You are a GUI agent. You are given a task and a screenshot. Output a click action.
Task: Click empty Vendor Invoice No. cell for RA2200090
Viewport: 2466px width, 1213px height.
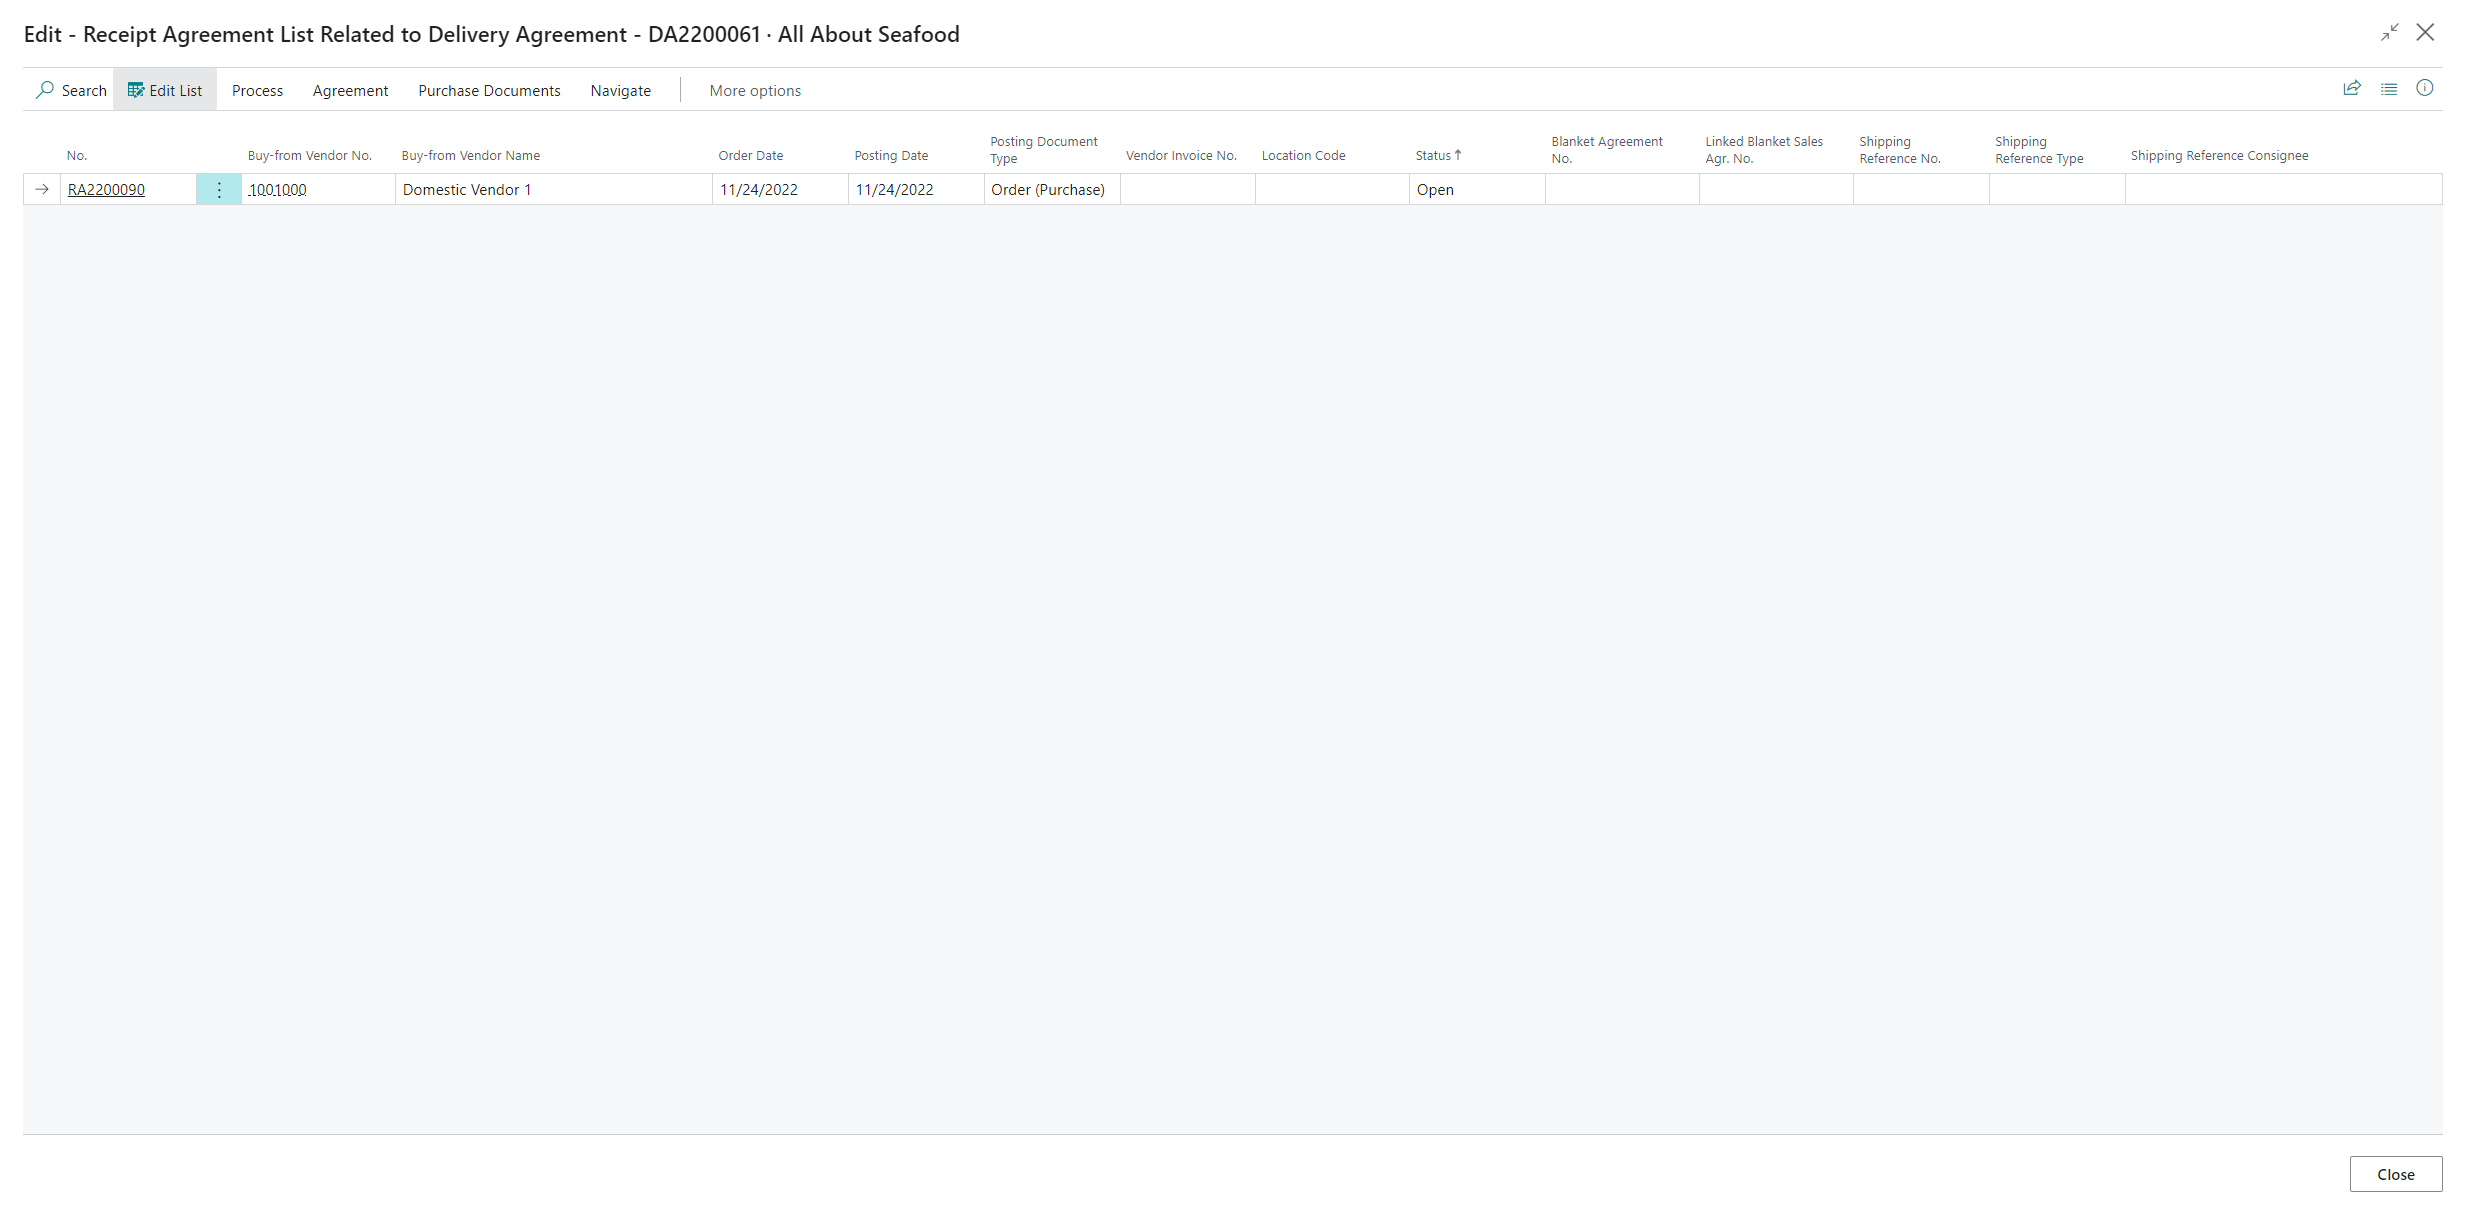(x=1188, y=189)
